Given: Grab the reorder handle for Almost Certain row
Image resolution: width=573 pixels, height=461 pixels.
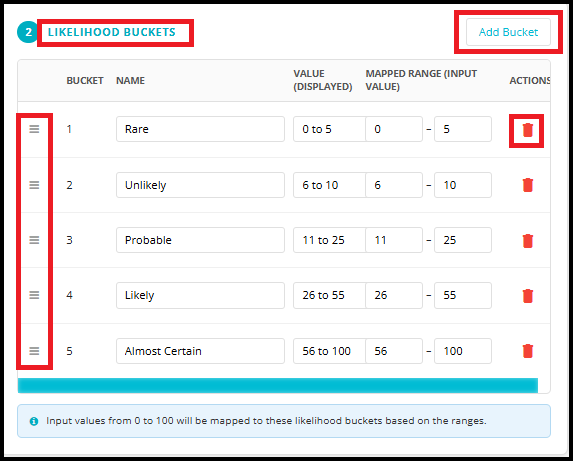Looking at the screenshot, I should (34, 351).
